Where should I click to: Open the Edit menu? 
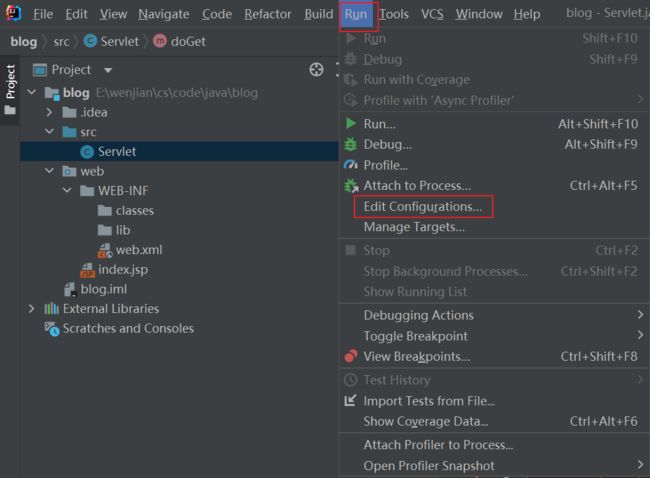76,14
